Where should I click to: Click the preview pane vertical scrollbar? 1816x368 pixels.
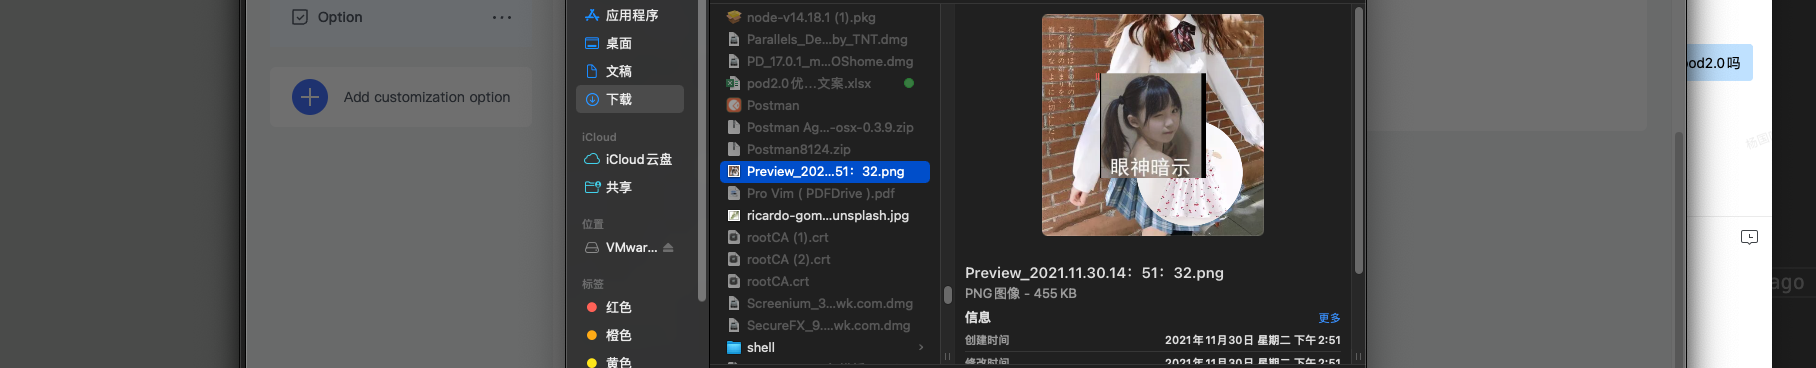click(x=1358, y=140)
